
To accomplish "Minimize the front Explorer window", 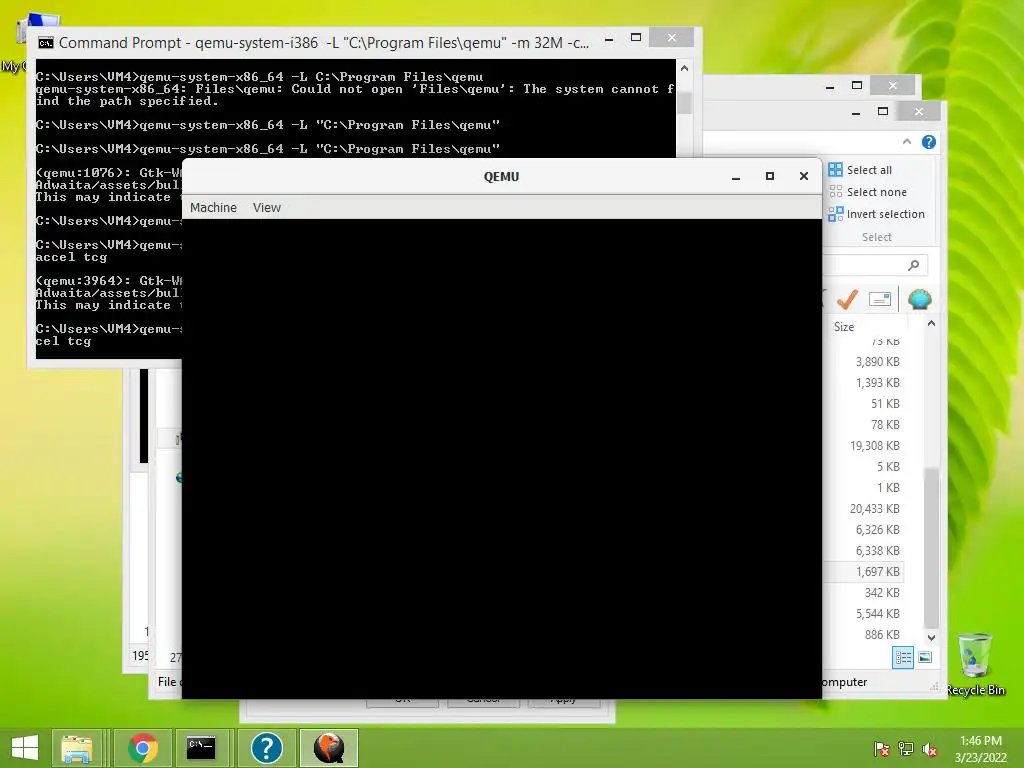I will (856, 112).
